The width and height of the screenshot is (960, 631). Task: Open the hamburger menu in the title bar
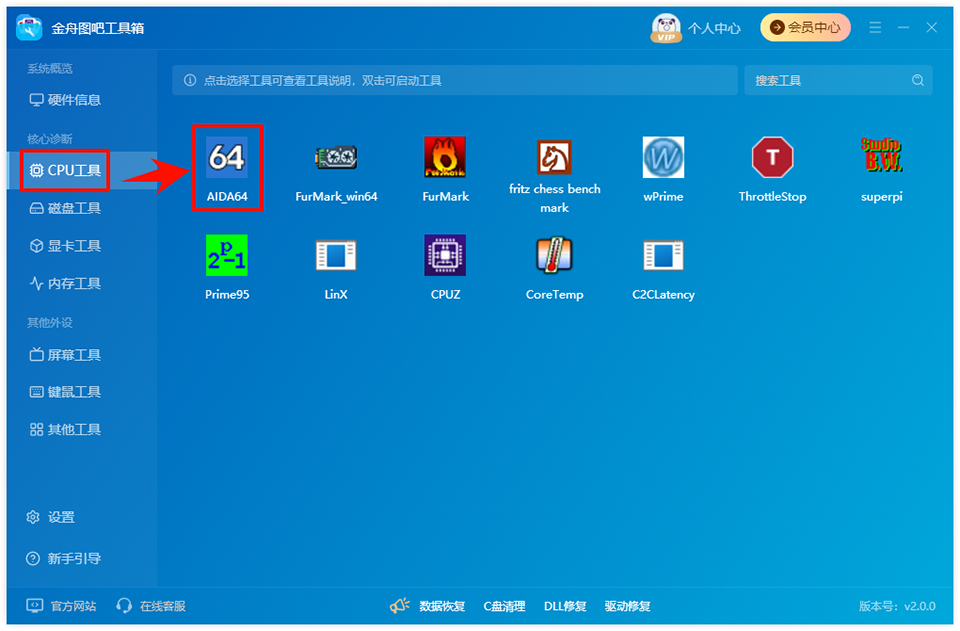875,28
